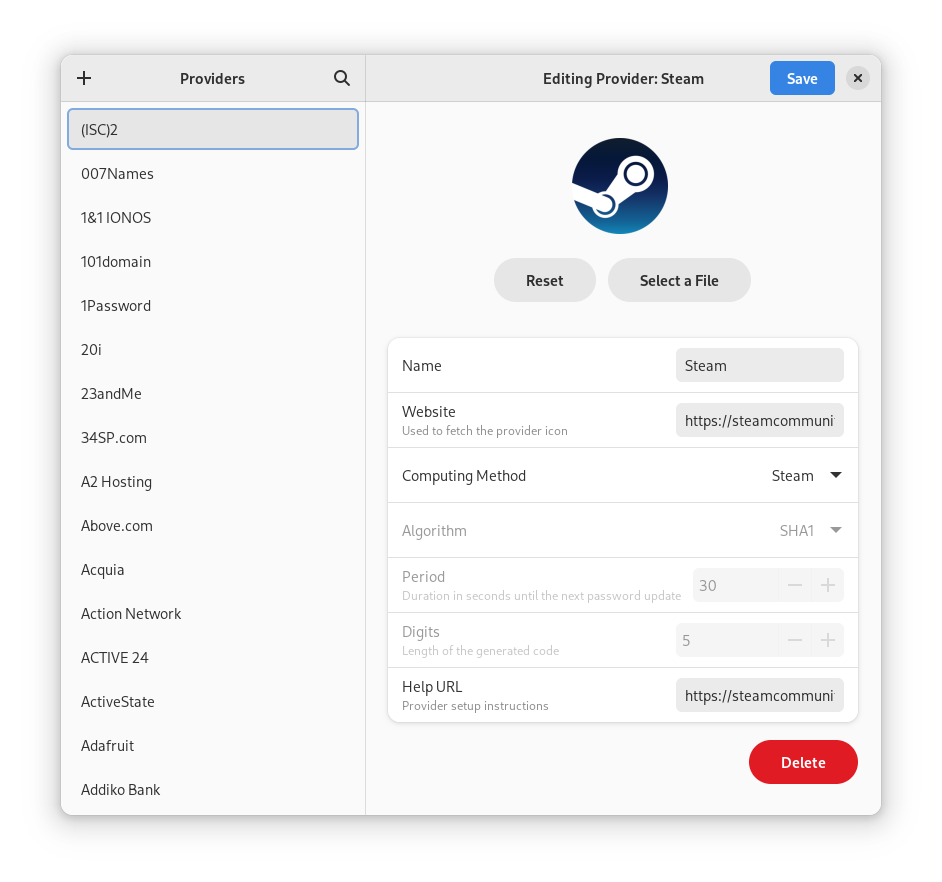942x882 pixels.
Task: Increase the Period value with plus
Action: click(x=827, y=585)
